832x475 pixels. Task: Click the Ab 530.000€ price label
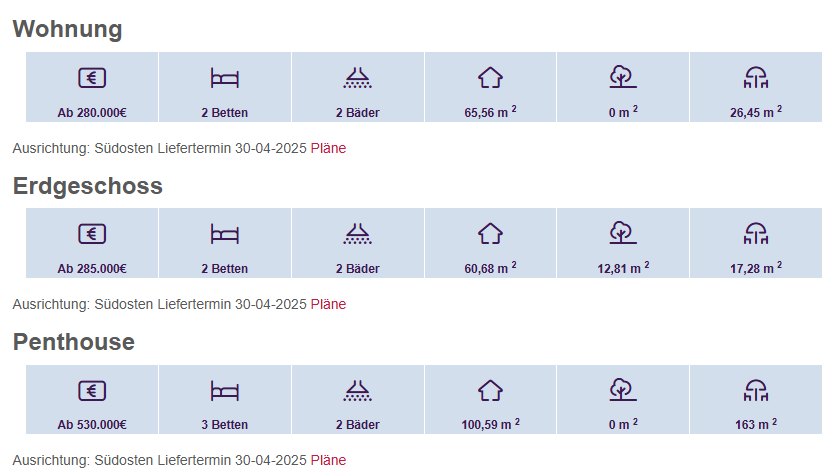pos(92,425)
